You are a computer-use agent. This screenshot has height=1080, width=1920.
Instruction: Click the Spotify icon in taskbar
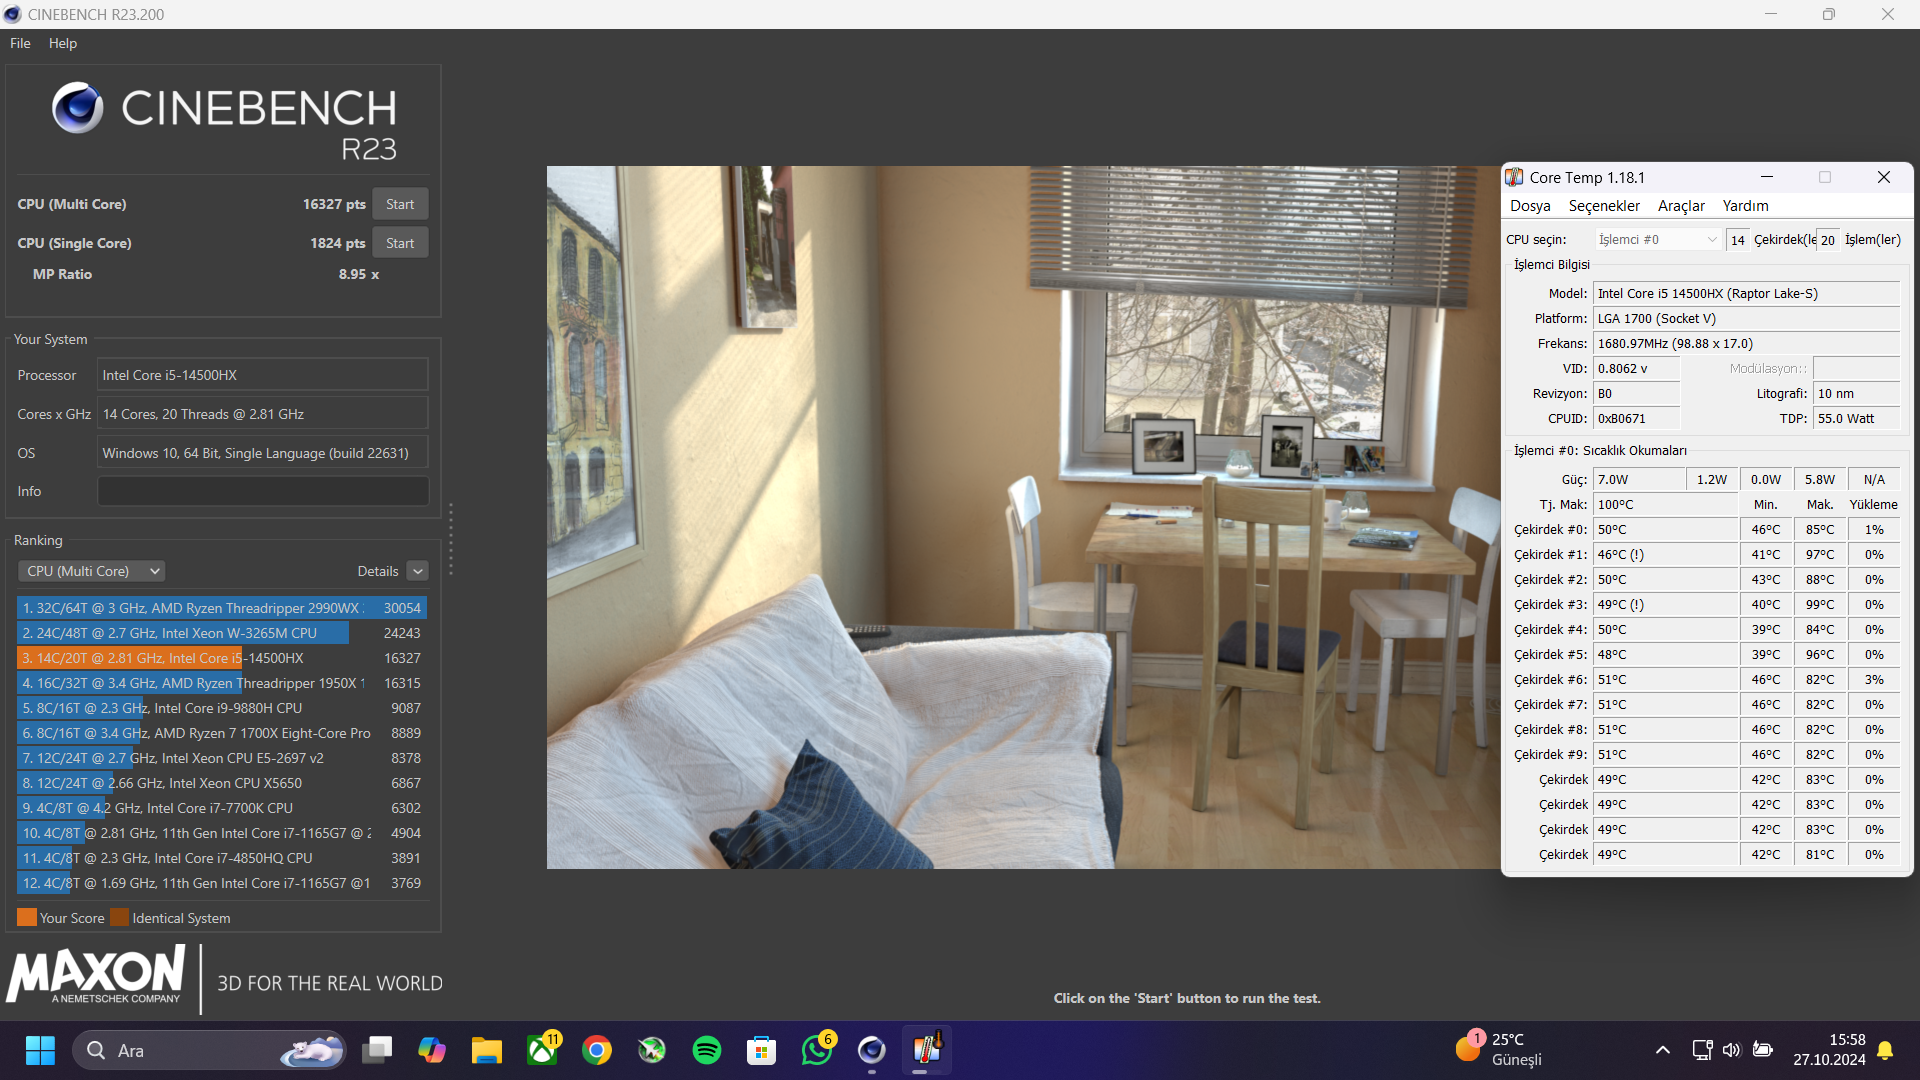707,1050
